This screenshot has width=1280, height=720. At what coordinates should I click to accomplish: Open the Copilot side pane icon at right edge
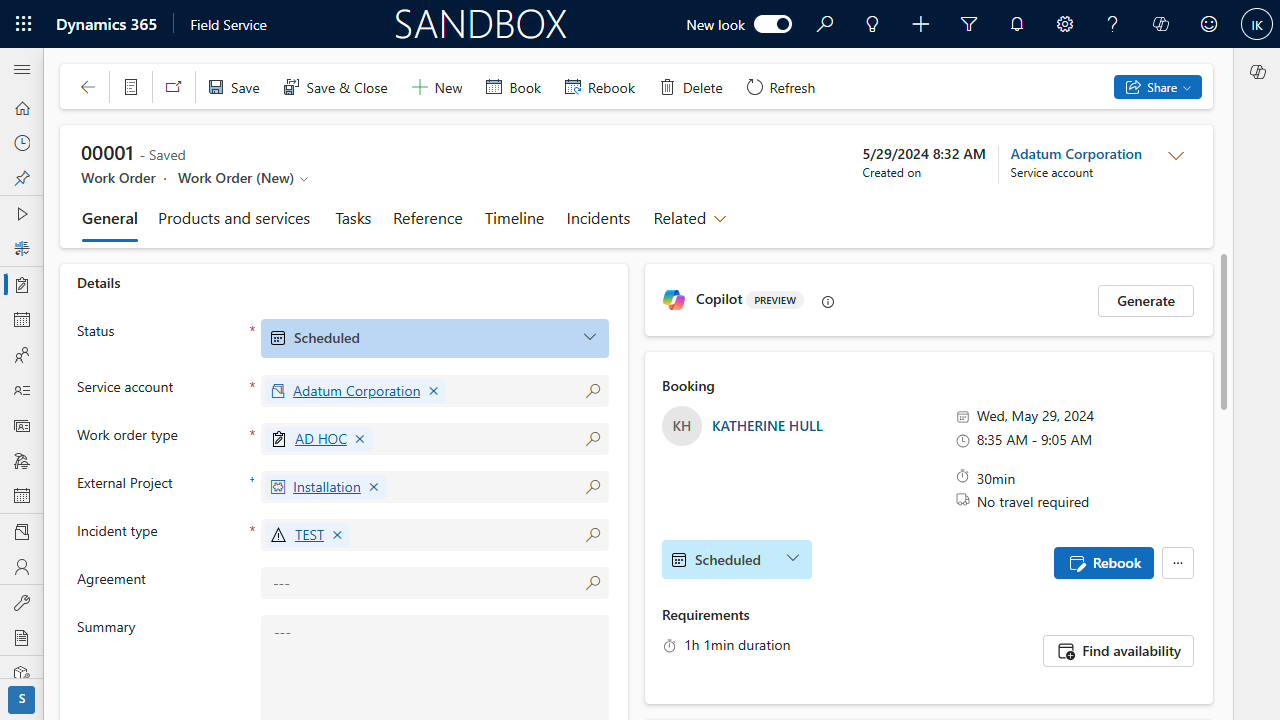tap(1258, 71)
